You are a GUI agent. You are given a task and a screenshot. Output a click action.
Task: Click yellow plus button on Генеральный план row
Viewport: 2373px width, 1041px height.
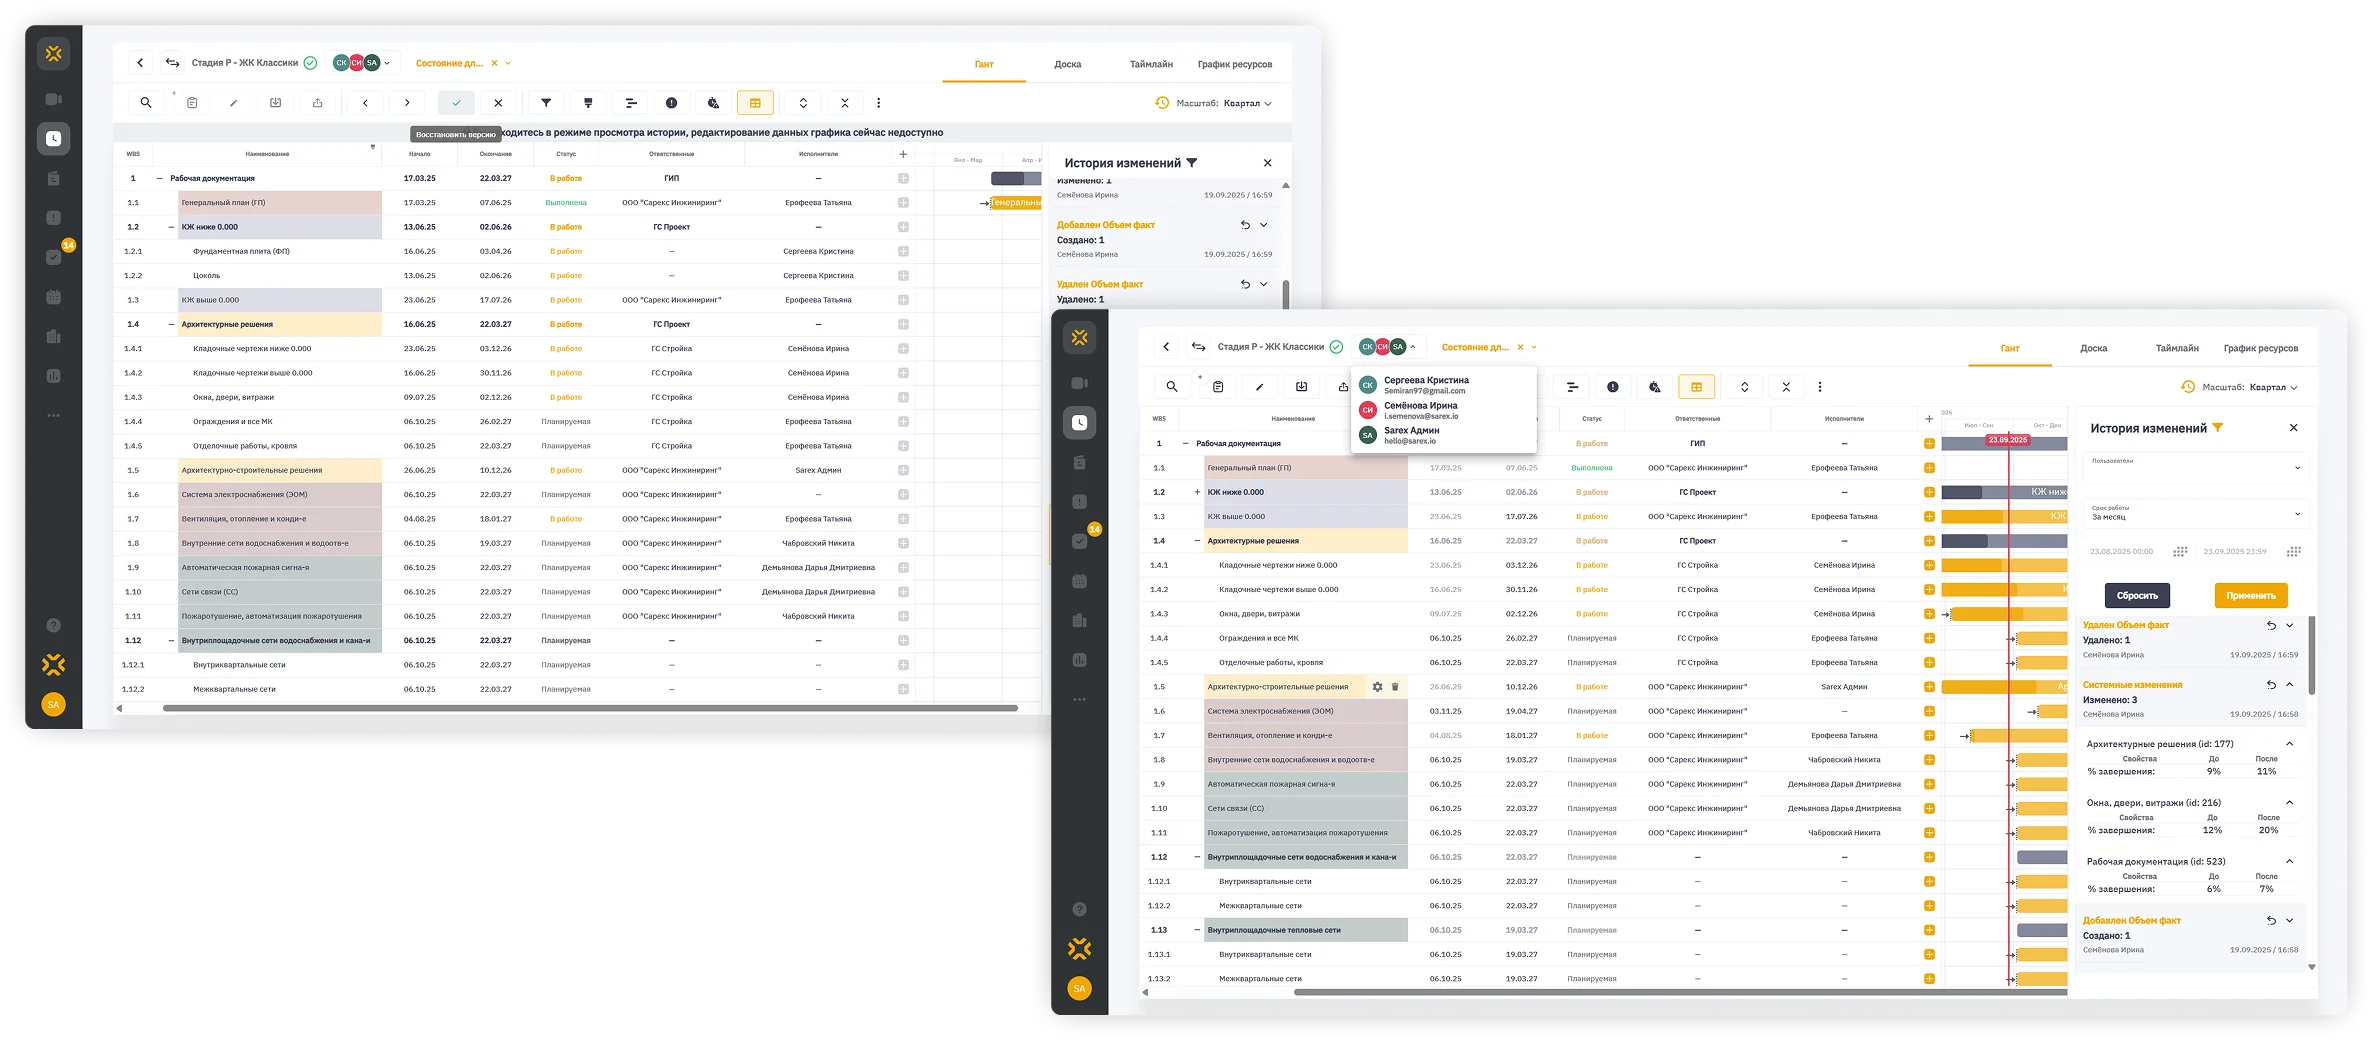[x=1929, y=468]
